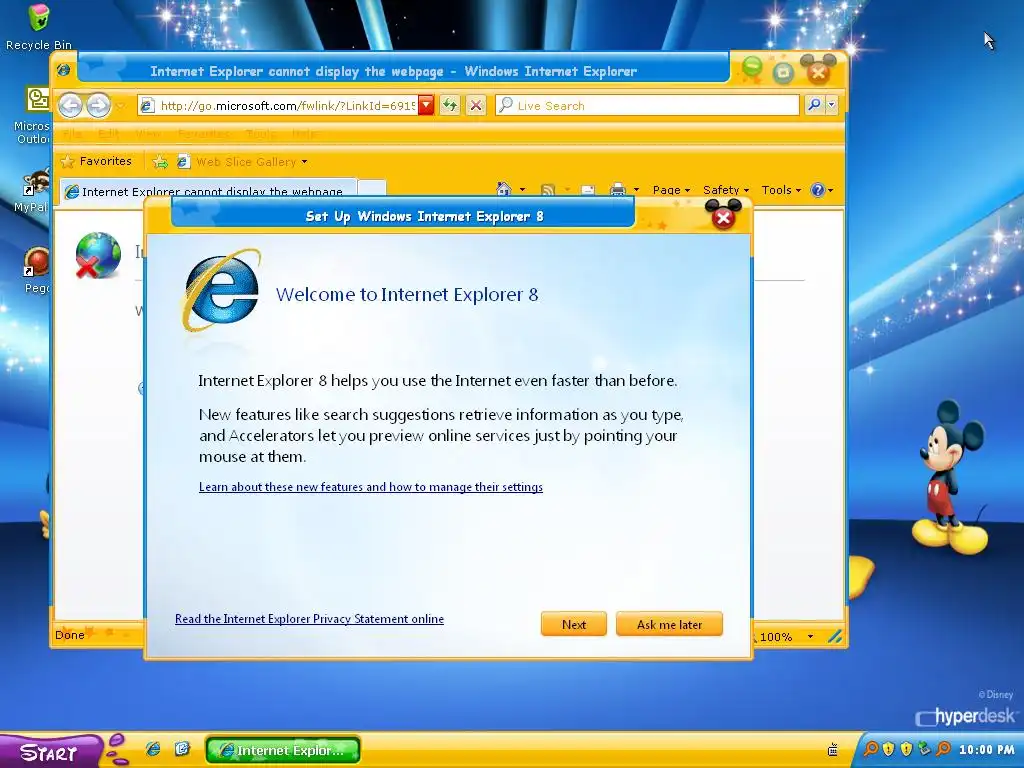The image size is (1024, 768).
Task: Click the first yellow shield tray icon
Action: tap(888, 749)
